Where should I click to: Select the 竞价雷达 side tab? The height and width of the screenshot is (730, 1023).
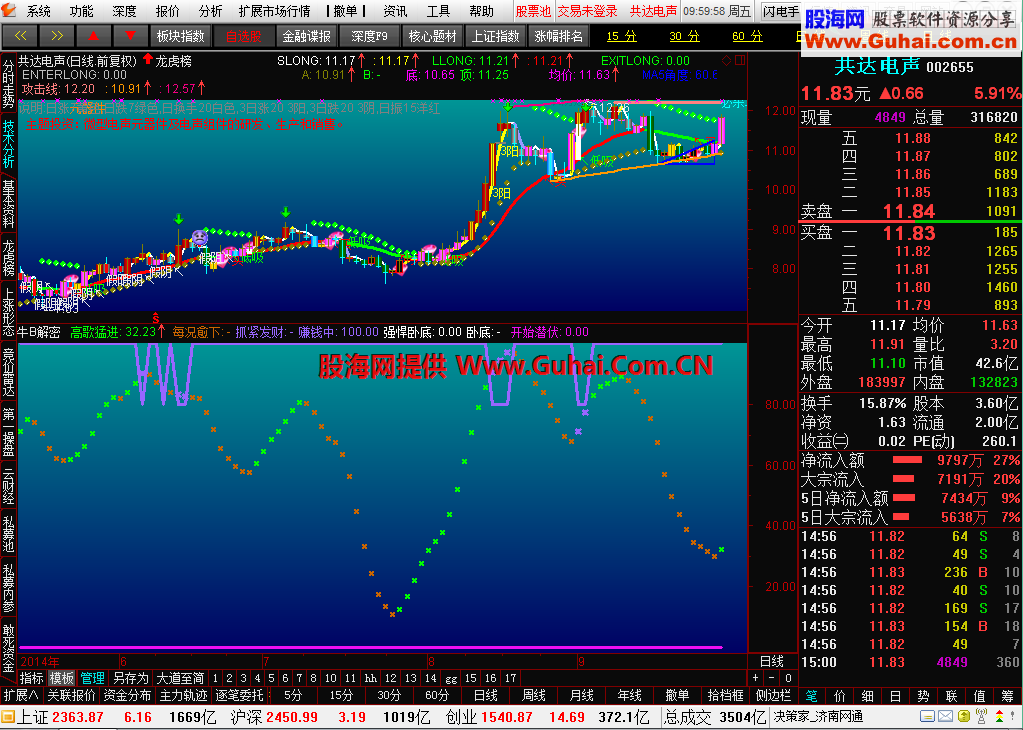pyautogui.click(x=8, y=372)
